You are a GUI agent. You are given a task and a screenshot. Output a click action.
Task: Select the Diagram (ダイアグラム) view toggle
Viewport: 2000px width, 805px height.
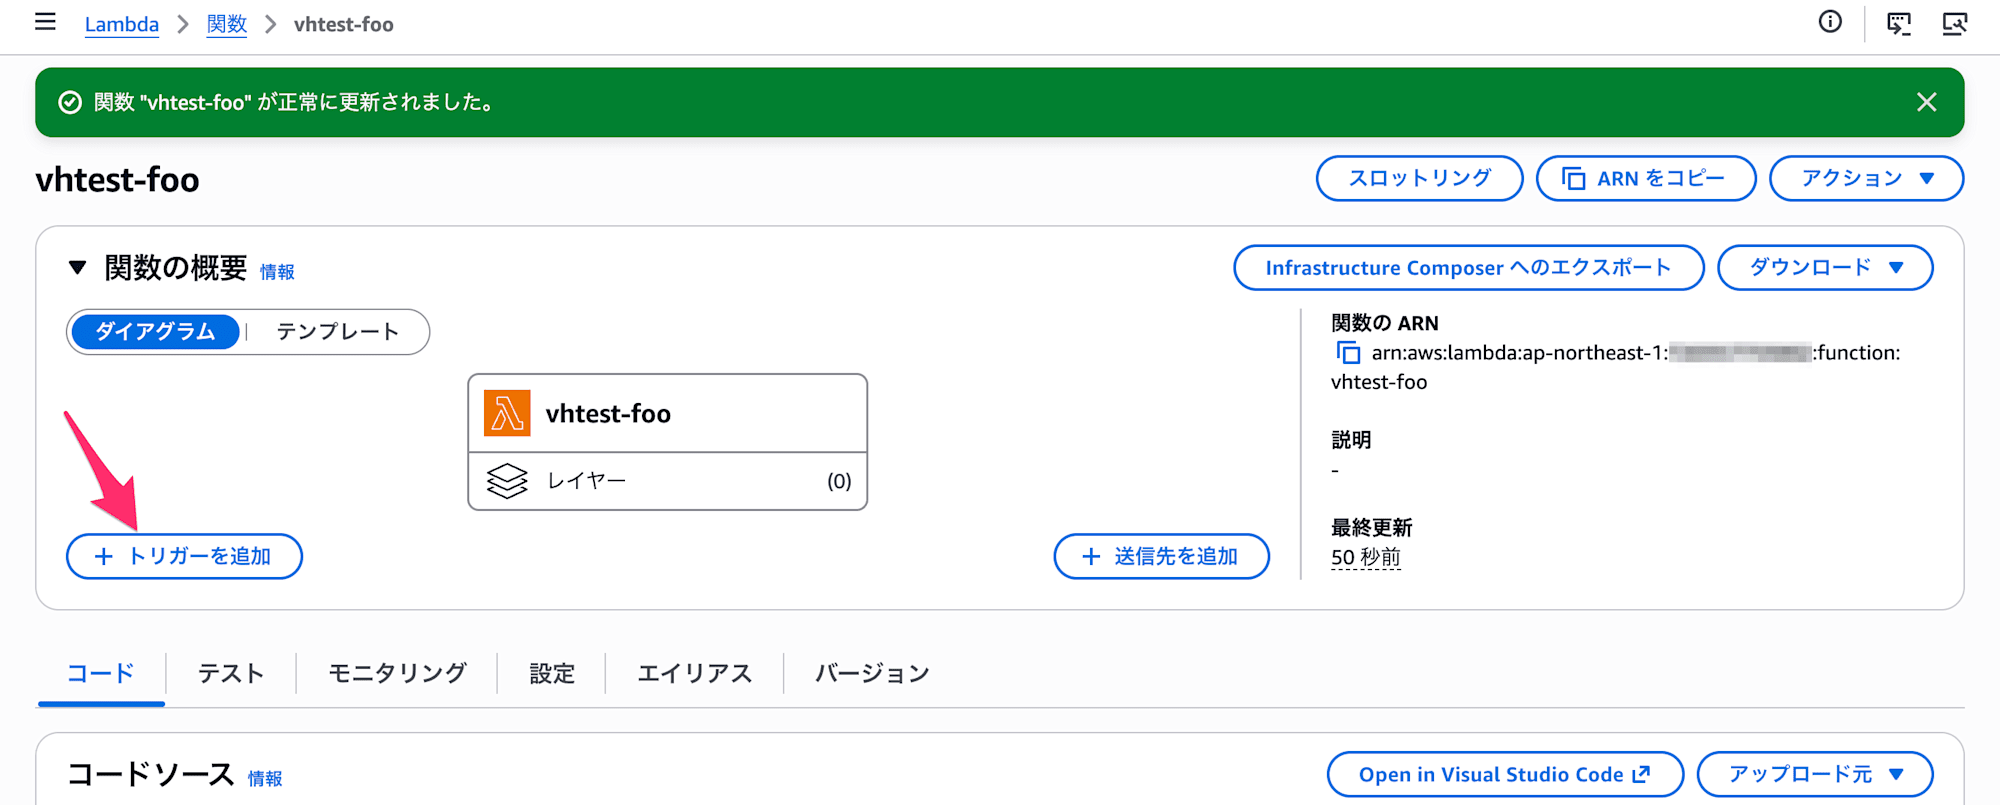click(155, 332)
